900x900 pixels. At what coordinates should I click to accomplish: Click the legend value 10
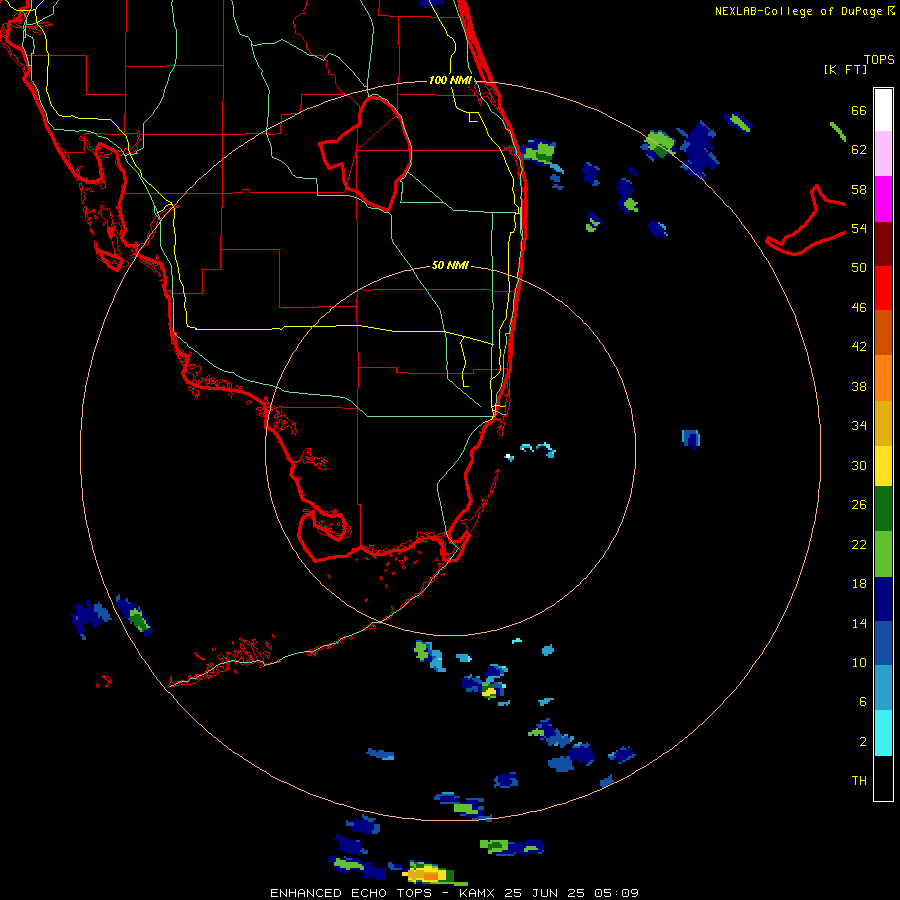coord(859,662)
